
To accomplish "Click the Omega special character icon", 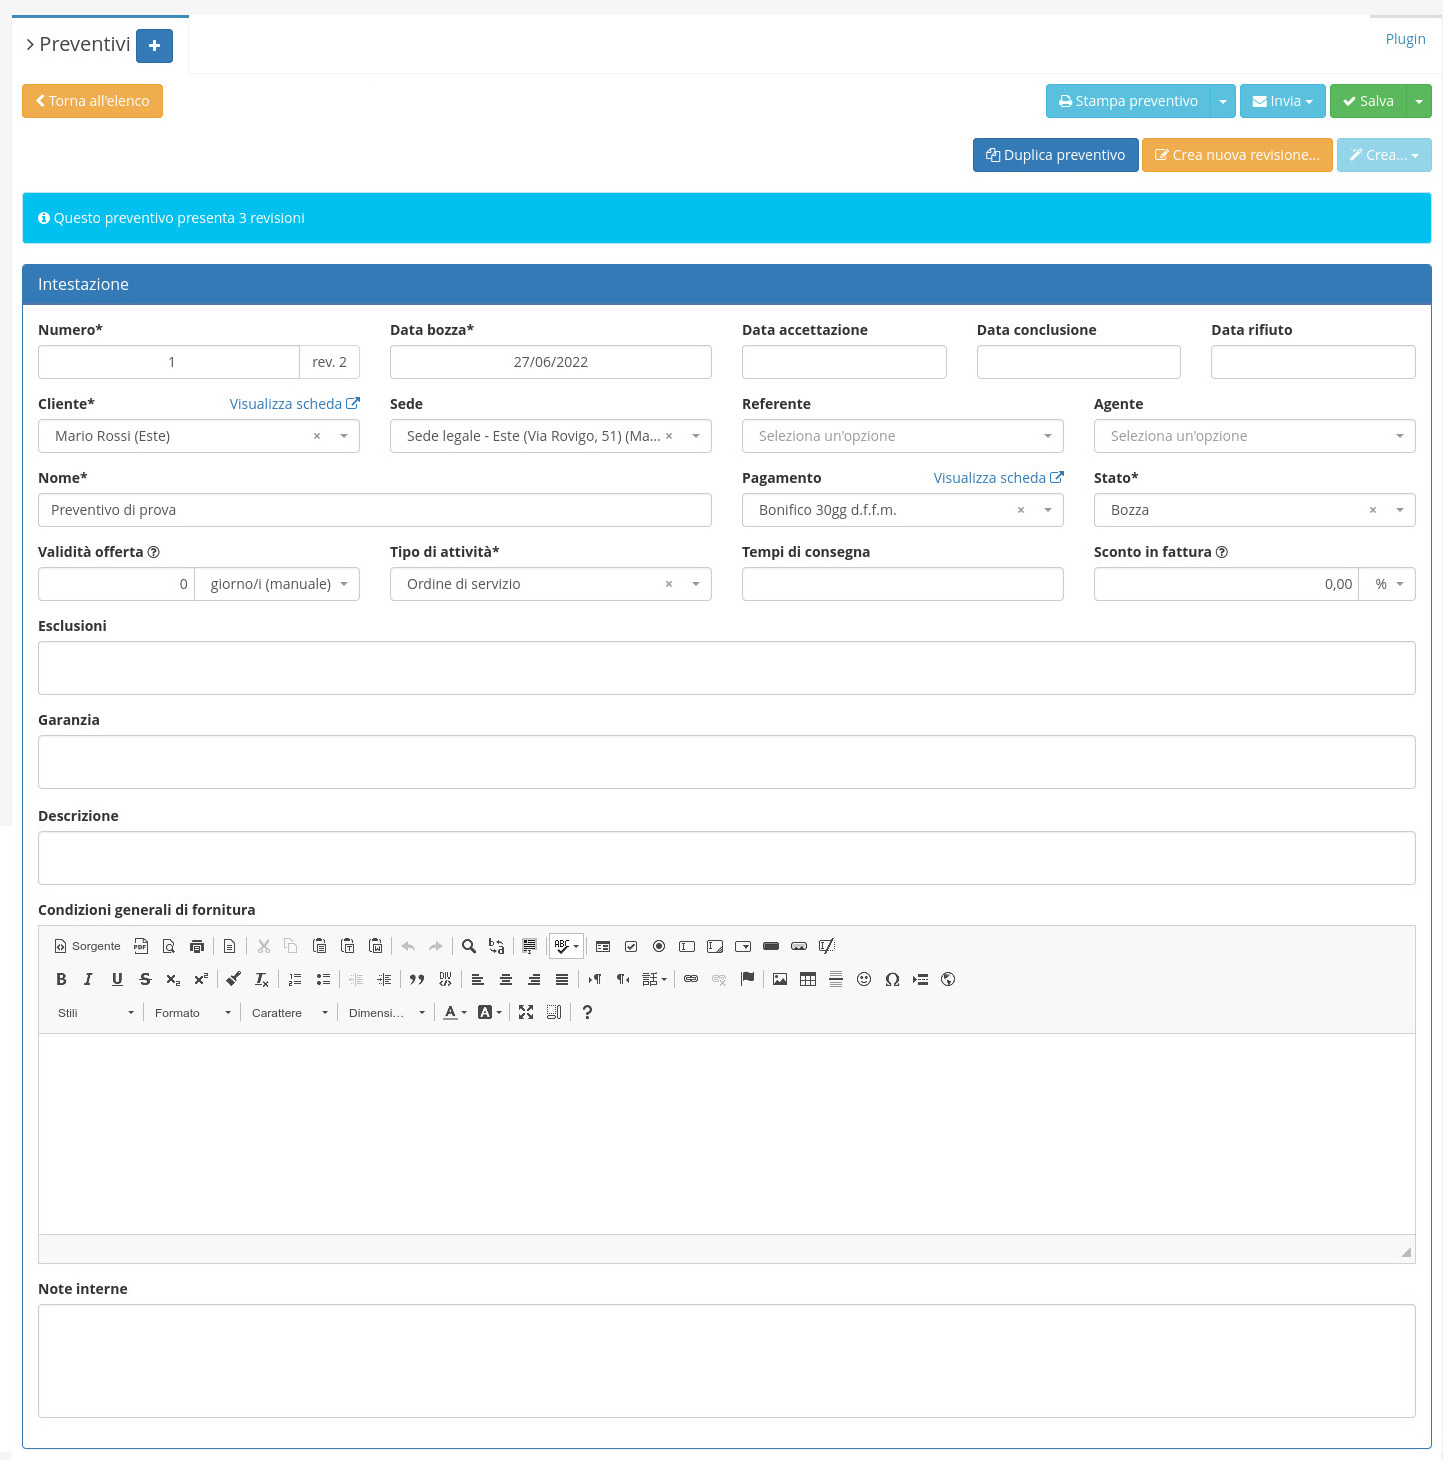I will pos(892,980).
